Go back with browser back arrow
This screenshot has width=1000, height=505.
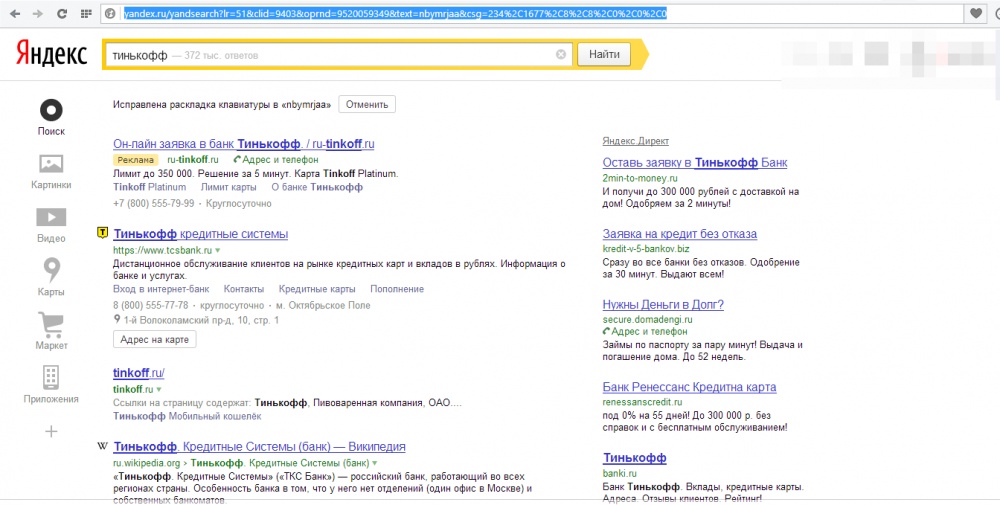coord(15,13)
